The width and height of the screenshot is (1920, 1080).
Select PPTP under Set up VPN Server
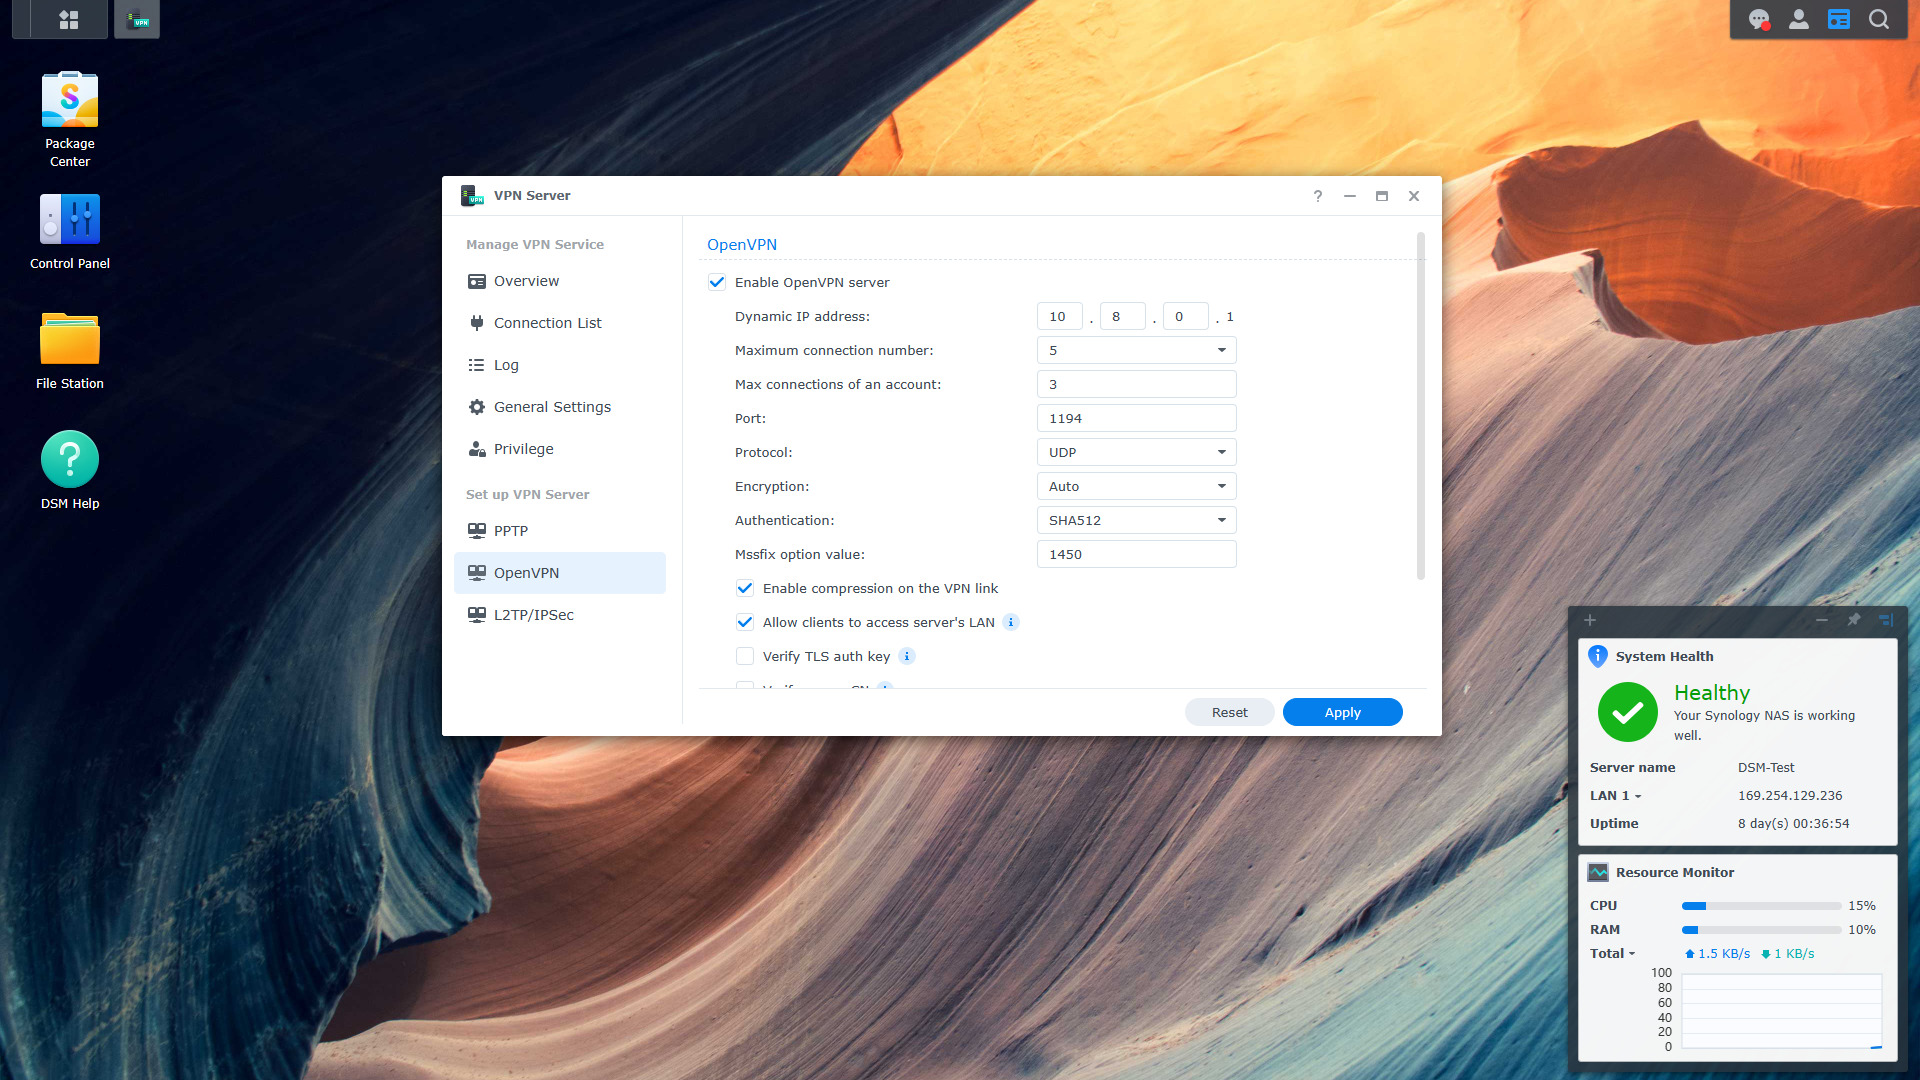pyautogui.click(x=560, y=531)
